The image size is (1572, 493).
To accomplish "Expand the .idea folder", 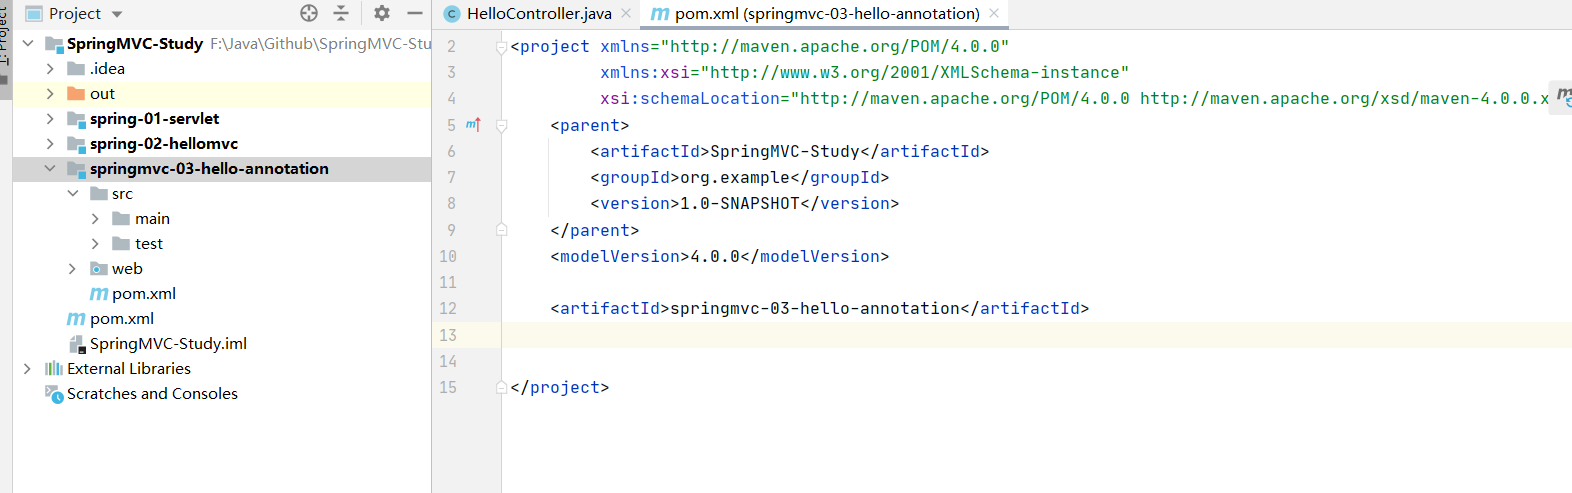I will 50,69.
